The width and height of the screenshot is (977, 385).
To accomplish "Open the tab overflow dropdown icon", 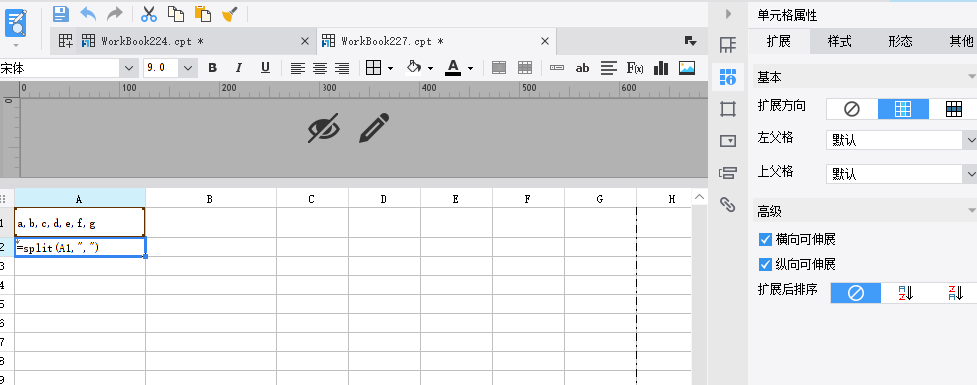I will [x=690, y=41].
